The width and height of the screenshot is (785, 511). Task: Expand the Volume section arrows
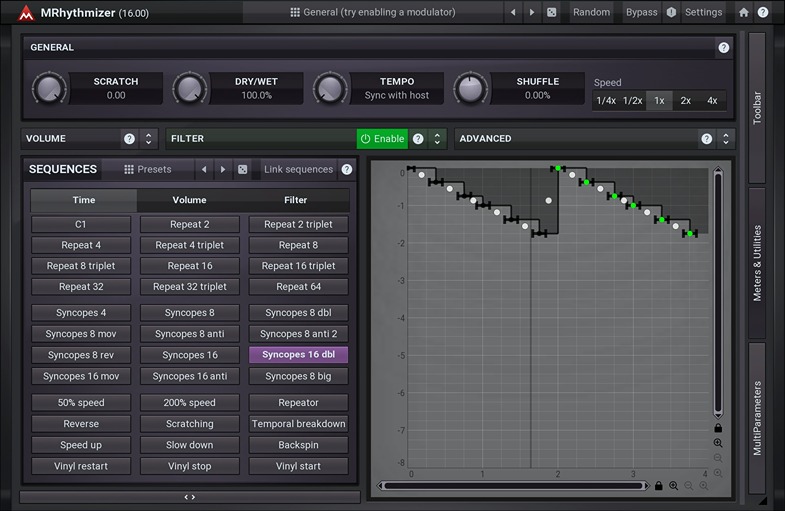(149, 139)
